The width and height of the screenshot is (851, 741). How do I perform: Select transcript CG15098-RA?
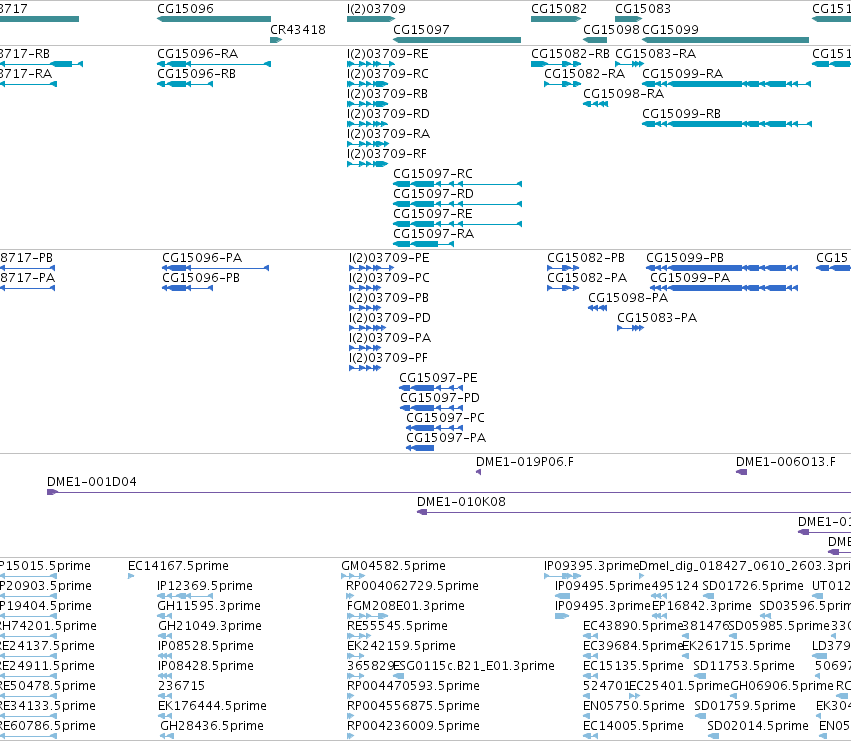[x=624, y=94]
